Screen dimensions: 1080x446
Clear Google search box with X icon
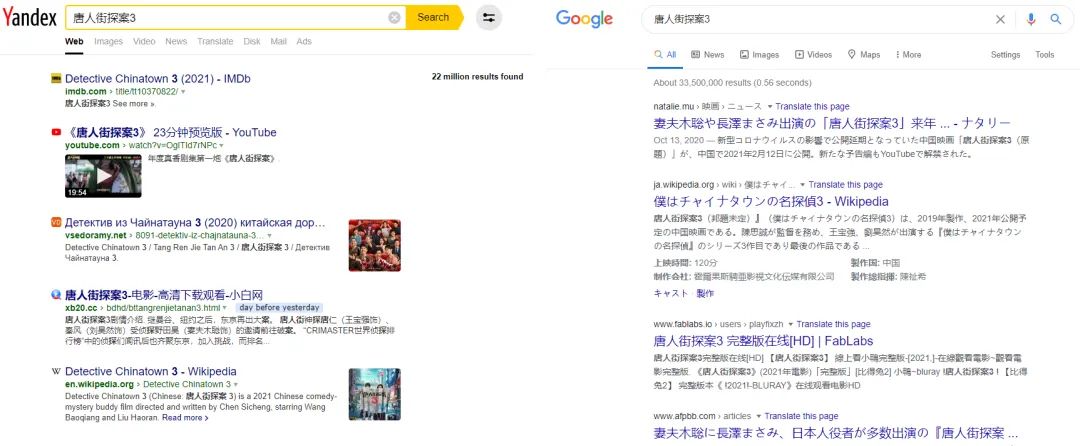1001,19
